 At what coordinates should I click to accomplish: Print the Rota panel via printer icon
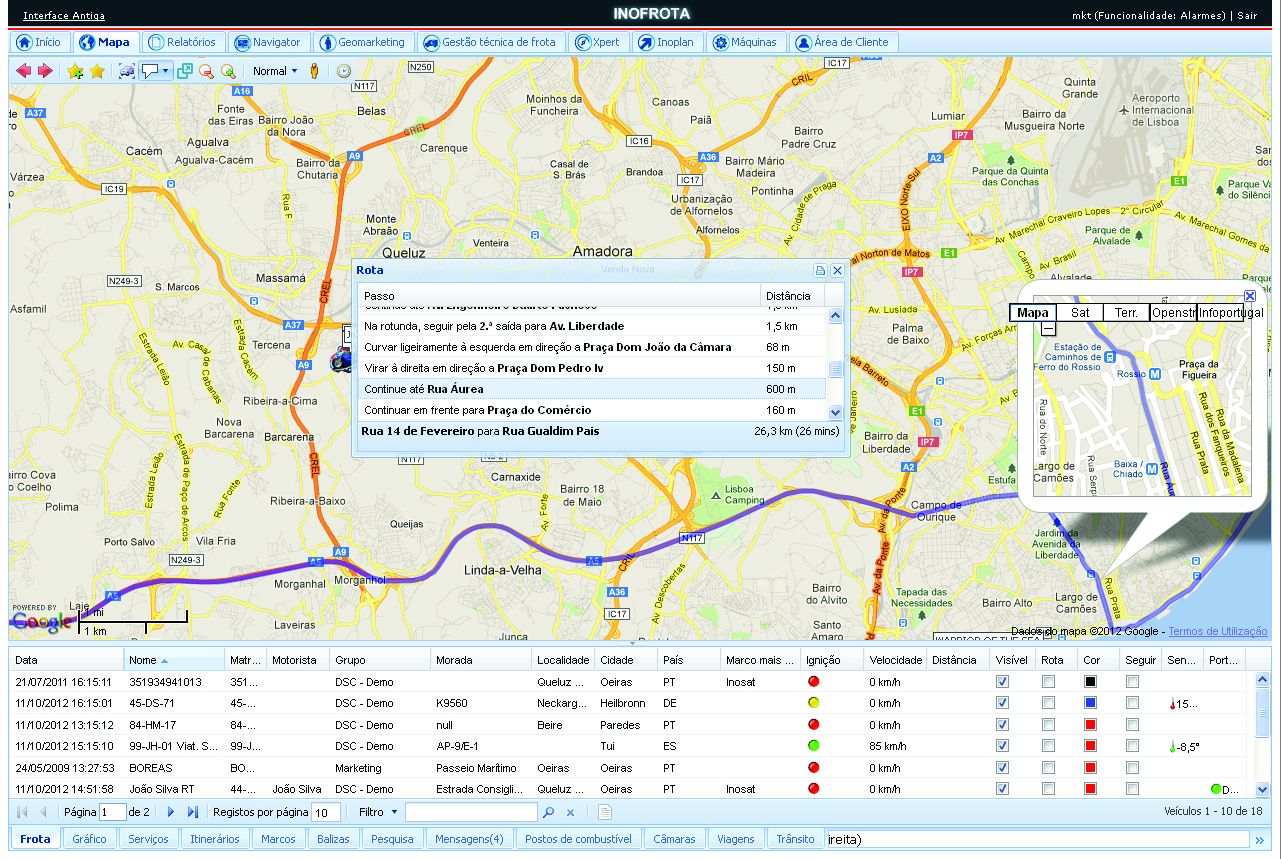pos(820,270)
